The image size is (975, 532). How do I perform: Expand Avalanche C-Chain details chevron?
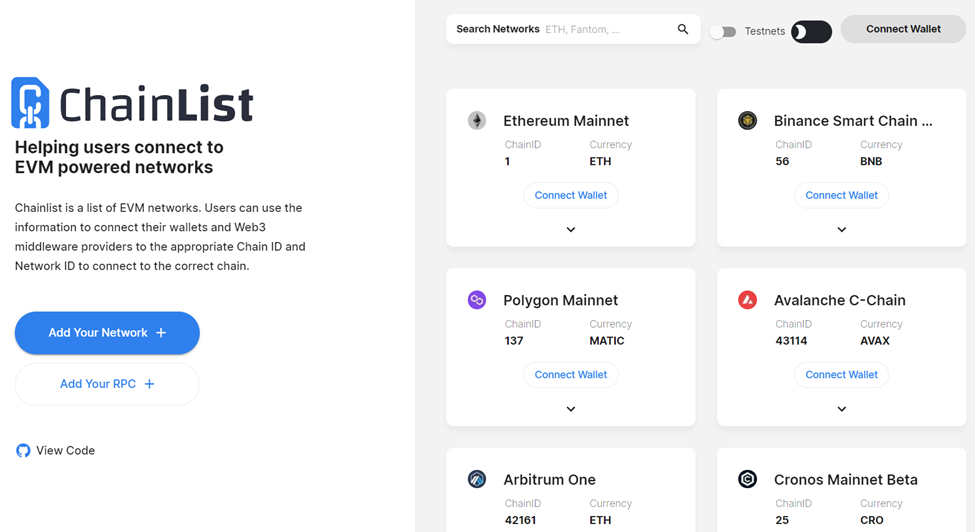(841, 409)
